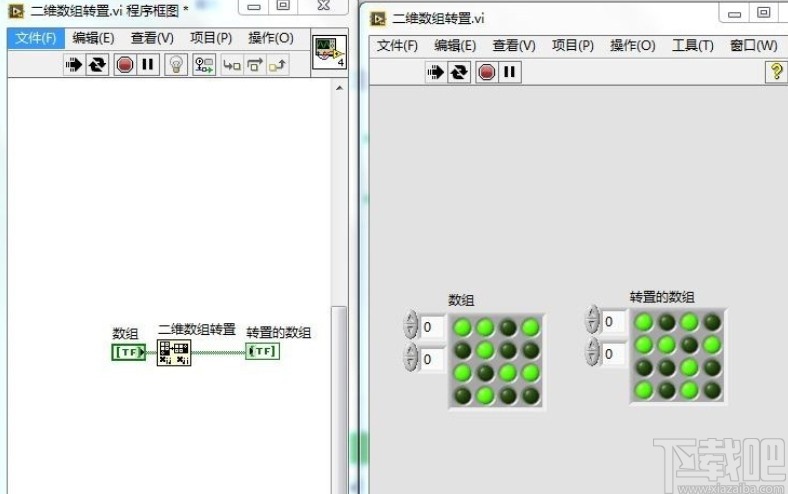Select the 二维数组转置 label in block diagram
788x494 pixels.
tap(197, 329)
